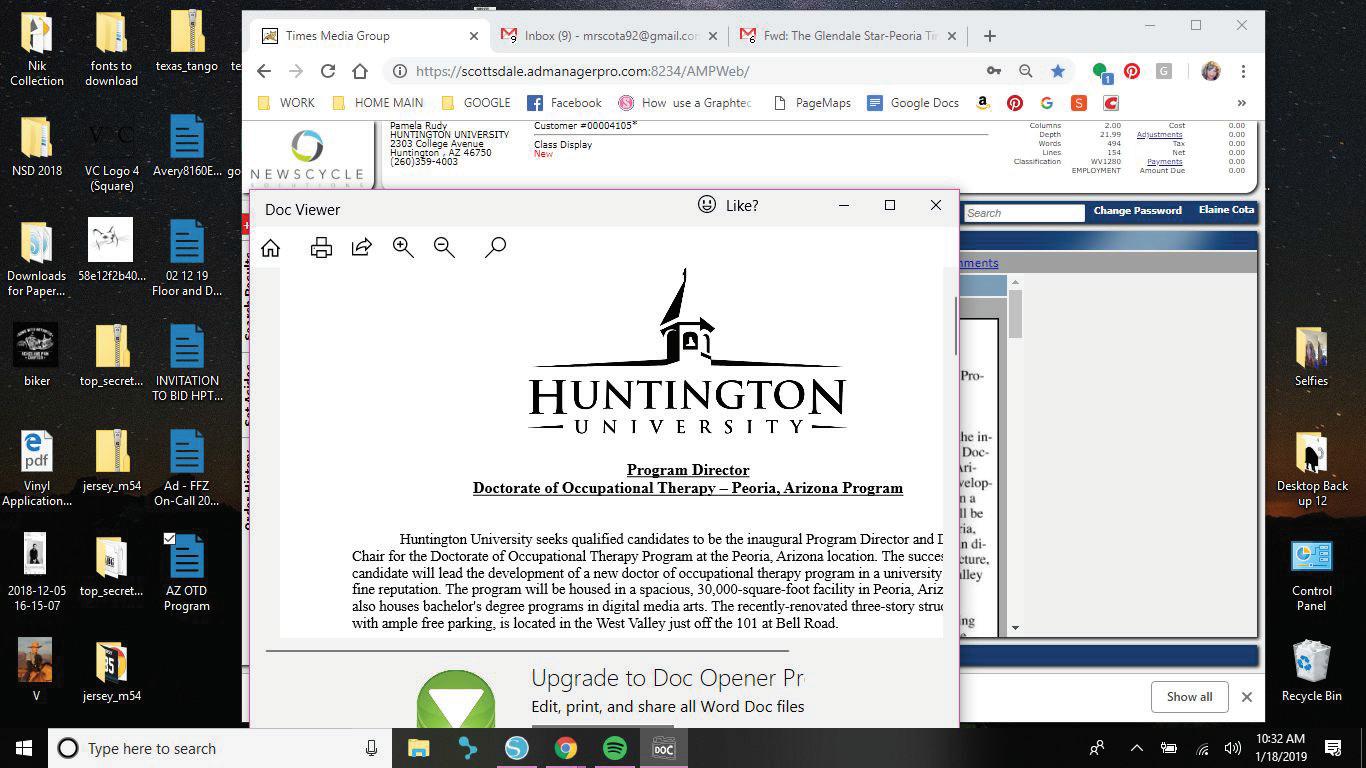This screenshot has width=1366, height=768.
Task: Open the HOME MAIN bookmark folder
Action: [377, 103]
